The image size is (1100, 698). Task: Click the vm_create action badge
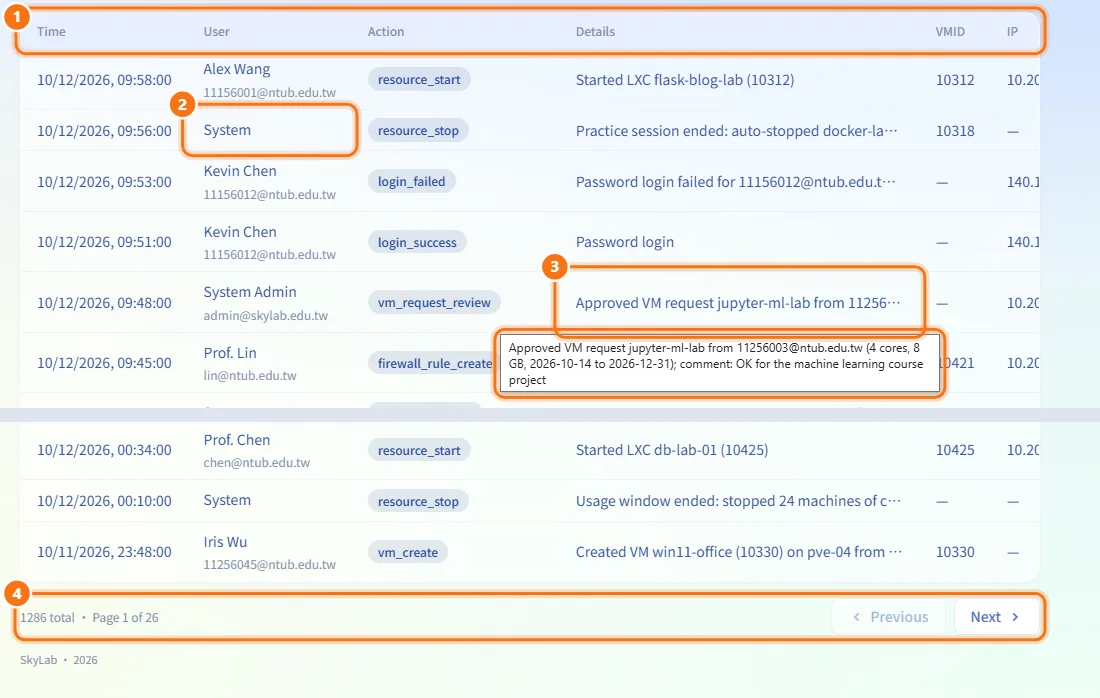pos(408,553)
